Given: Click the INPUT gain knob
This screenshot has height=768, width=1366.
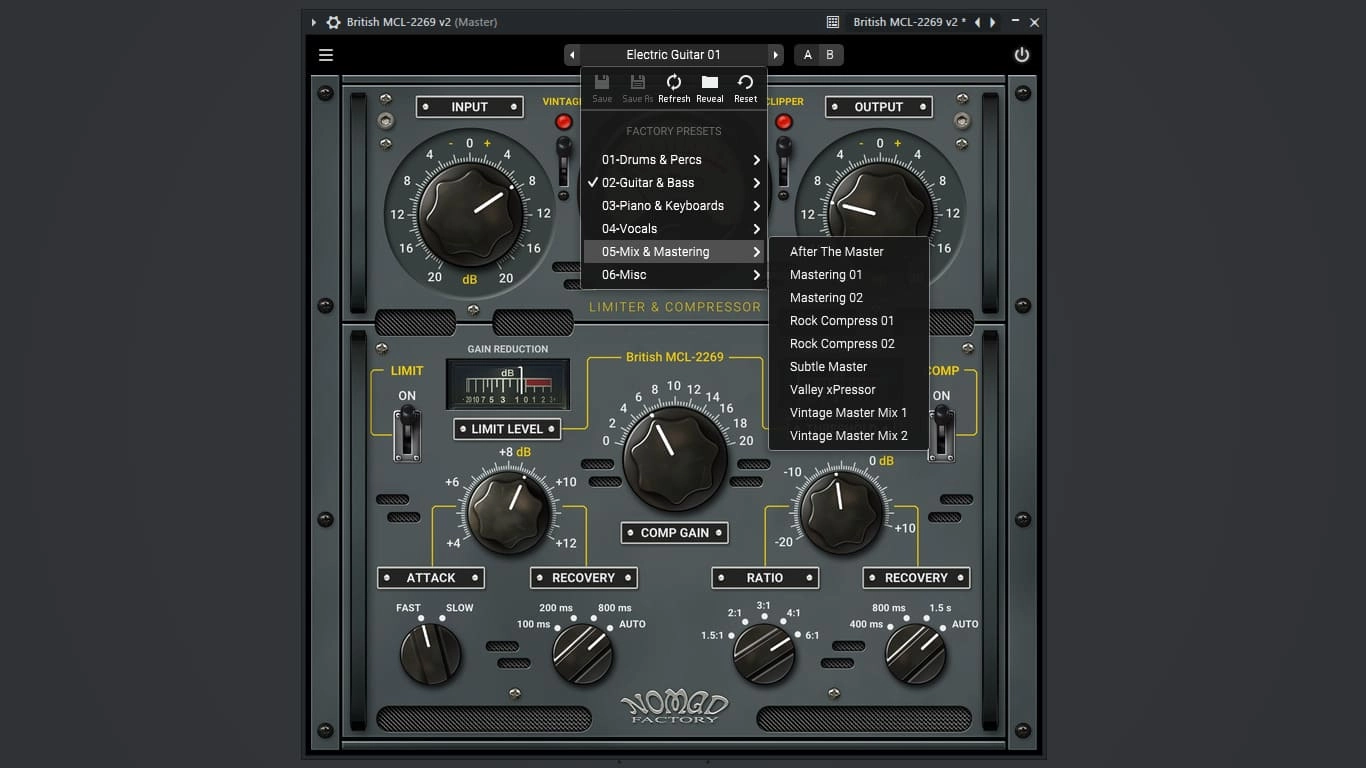Looking at the screenshot, I should tap(470, 213).
